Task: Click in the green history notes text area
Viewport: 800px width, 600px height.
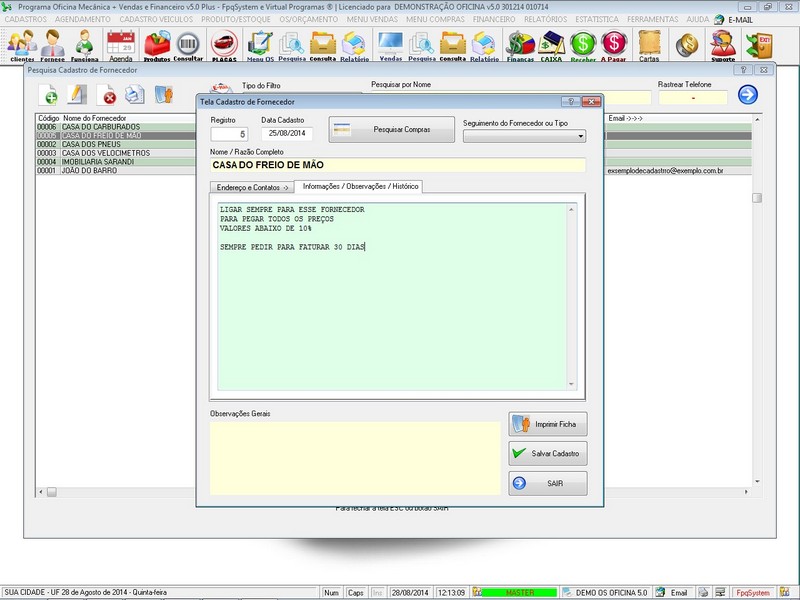Action: 392,296
